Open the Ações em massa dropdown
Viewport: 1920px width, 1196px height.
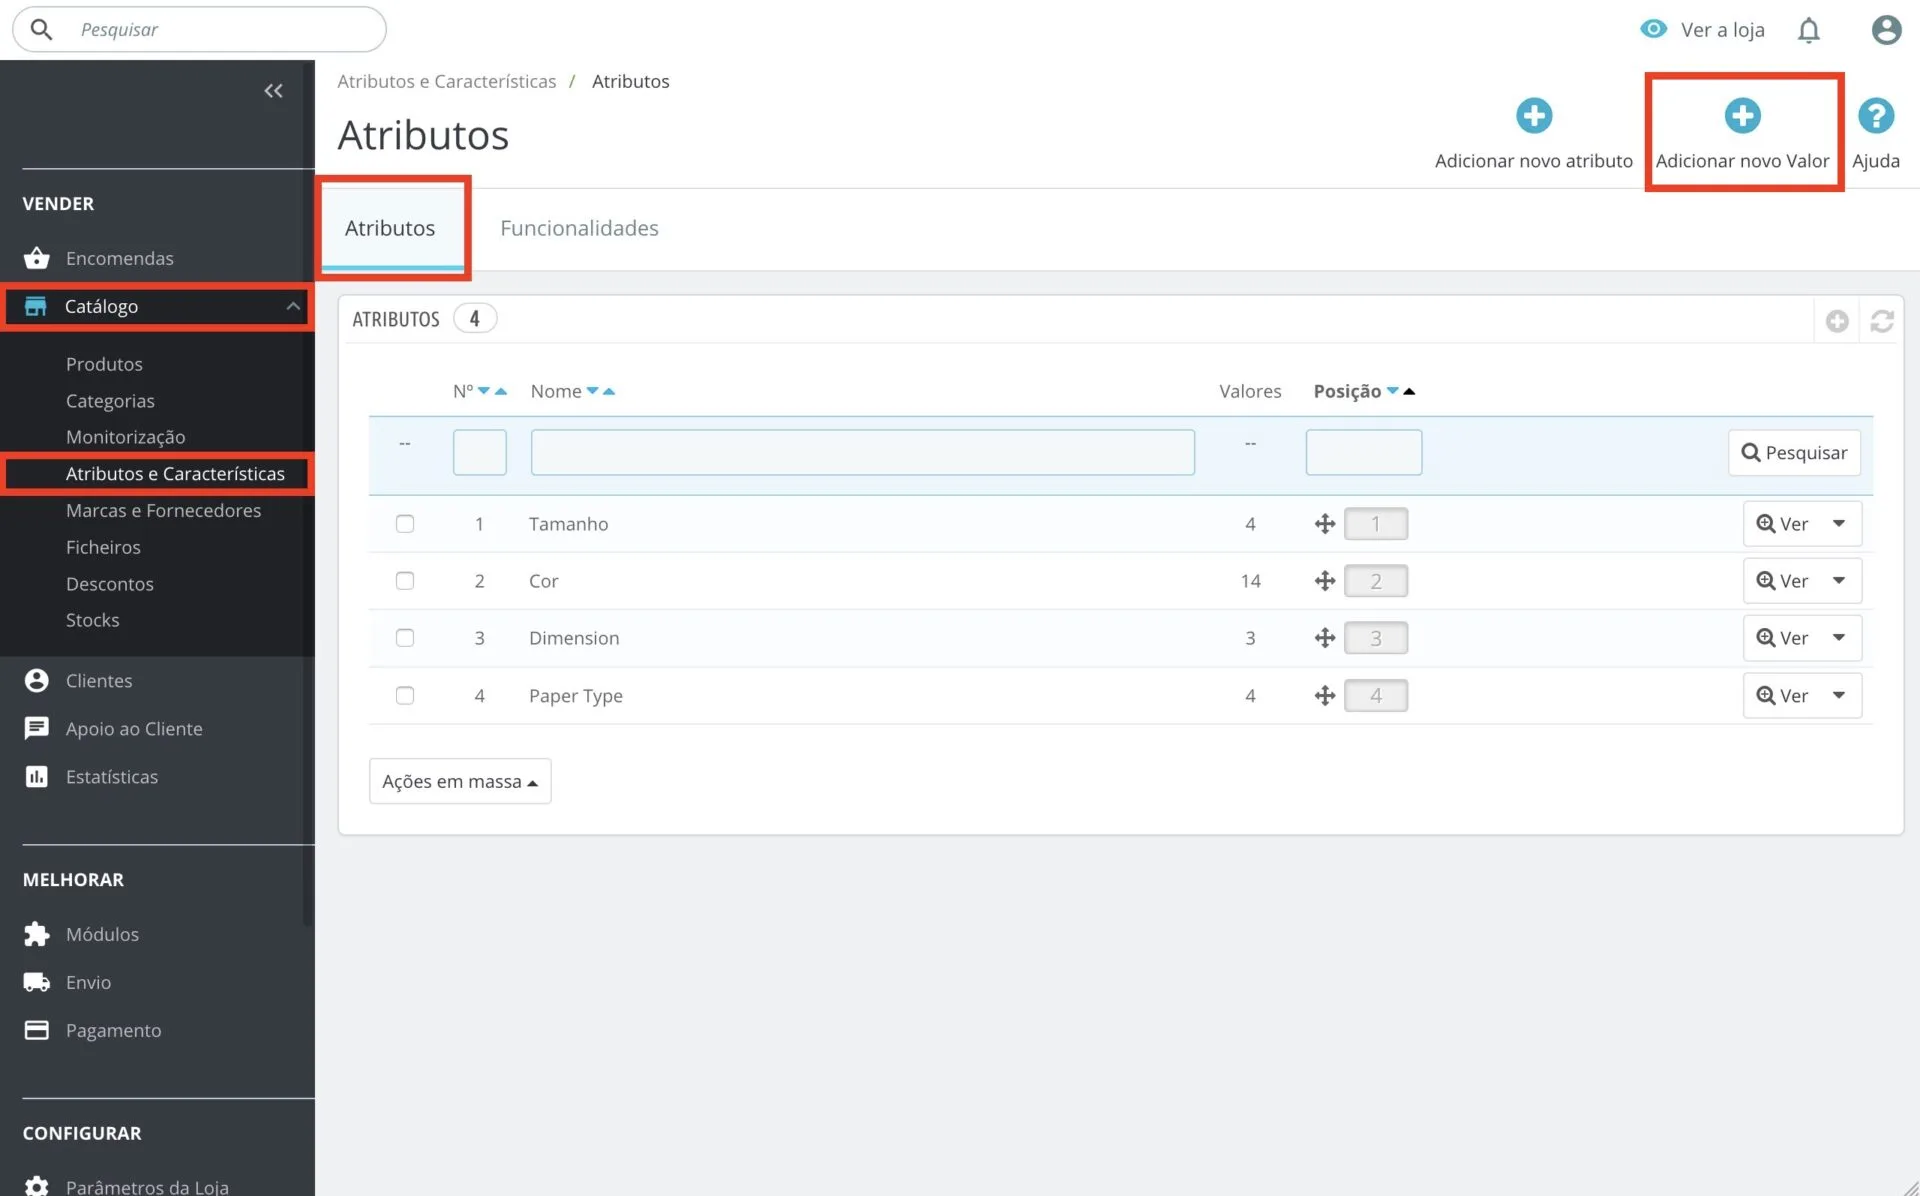pyautogui.click(x=460, y=781)
